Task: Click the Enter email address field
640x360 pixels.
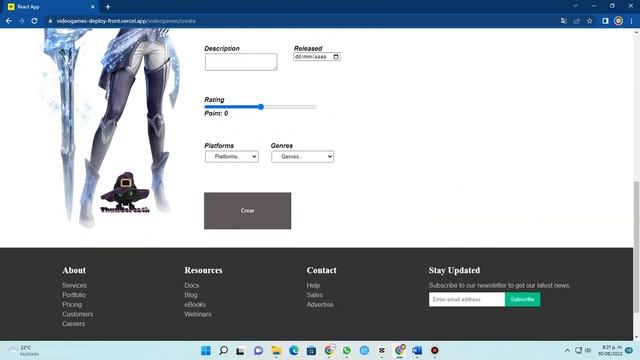Action: [x=467, y=299]
